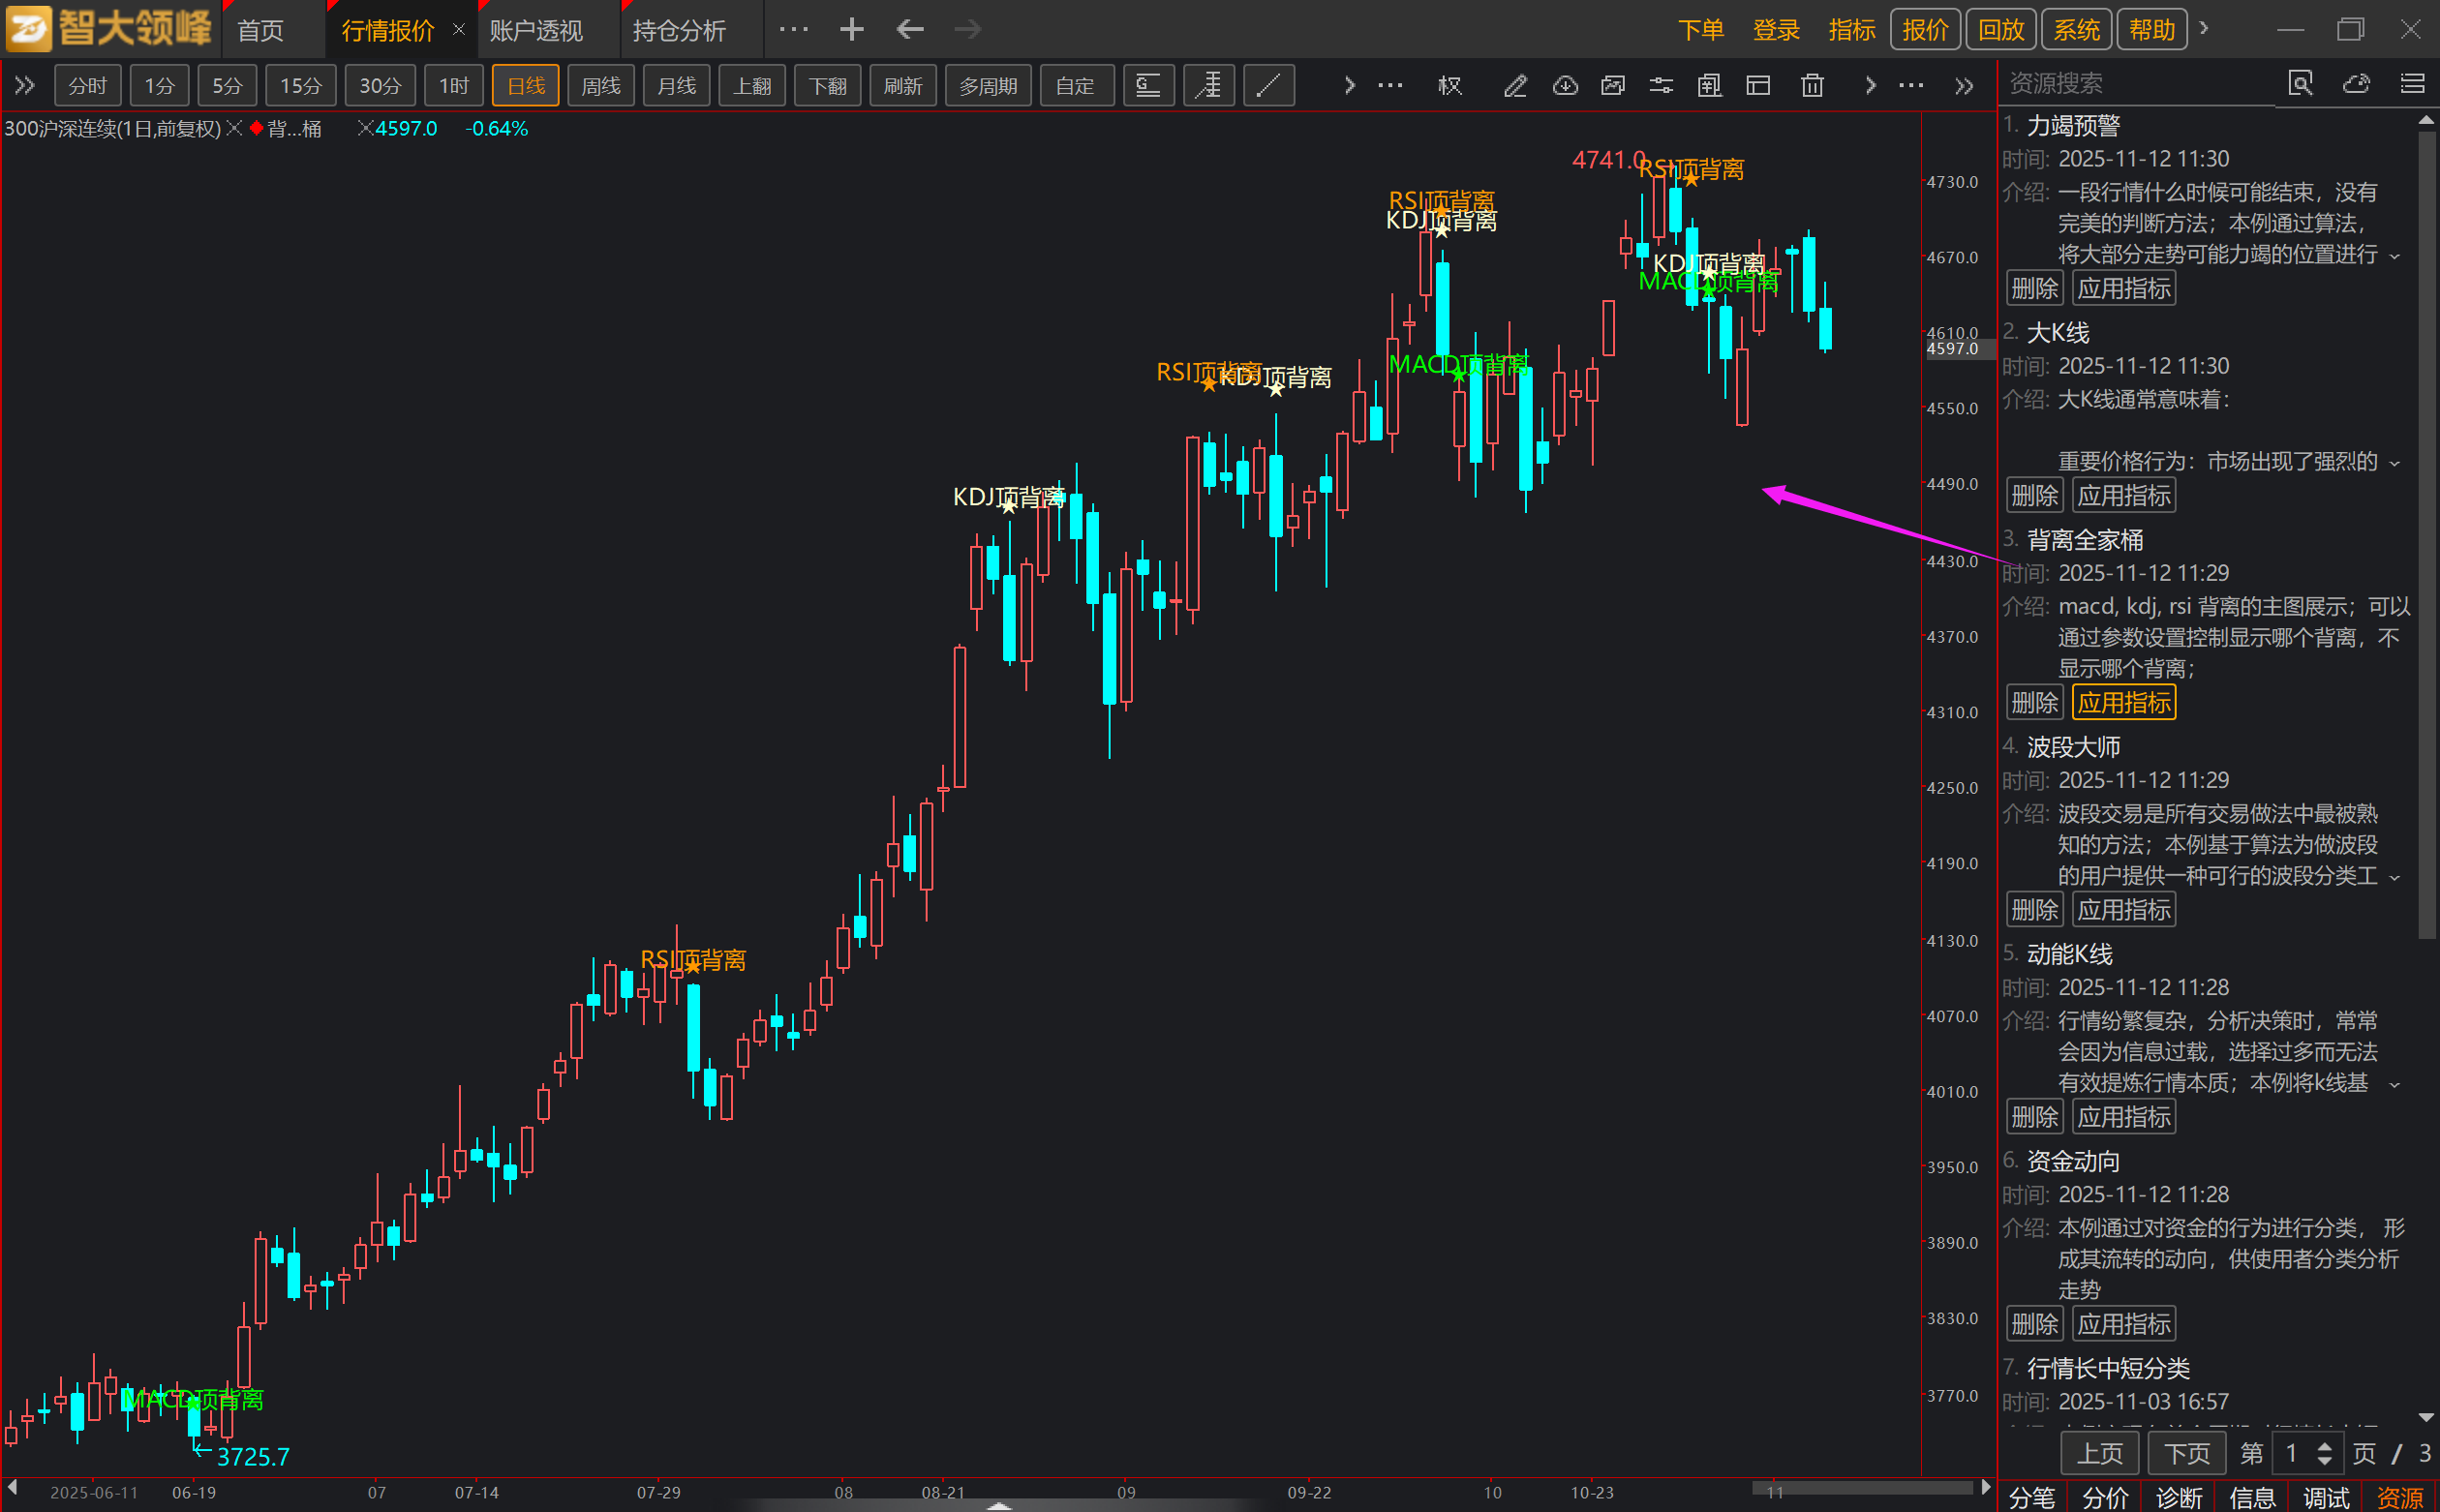Image resolution: width=2440 pixels, height=1512 pixels.
Task: Click the 下页 pagination button
Action: click(2186, 1453)
